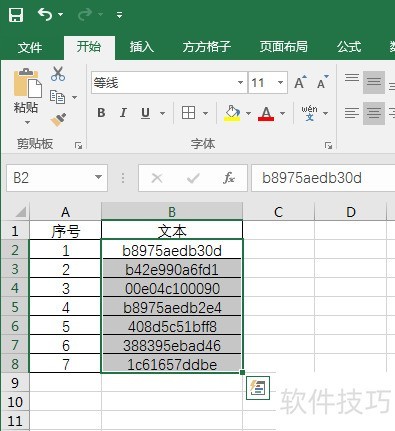Click cell with 408d5c51bff8
This screenshot has height=431, width=395.
172,326
